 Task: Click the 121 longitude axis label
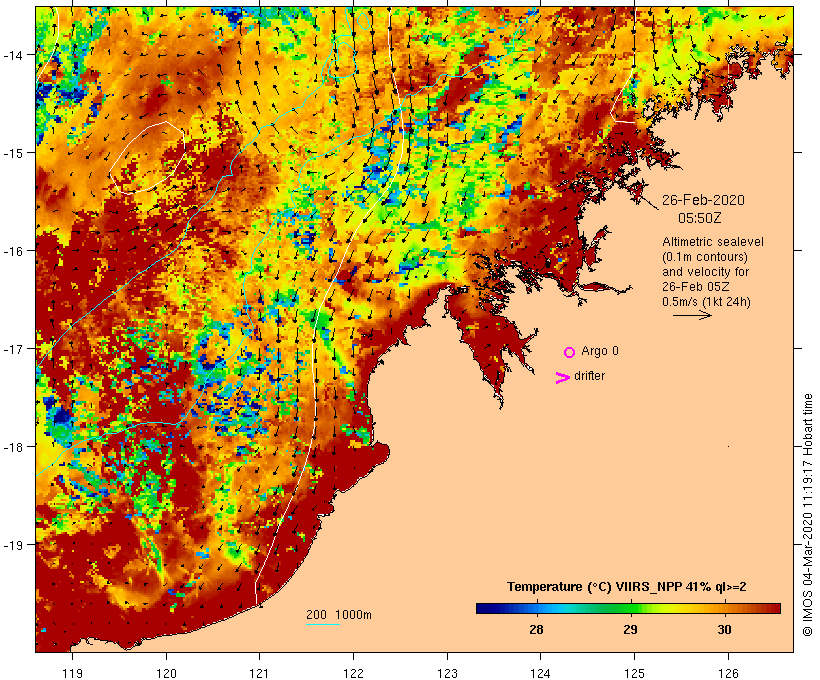click(259, 673)
